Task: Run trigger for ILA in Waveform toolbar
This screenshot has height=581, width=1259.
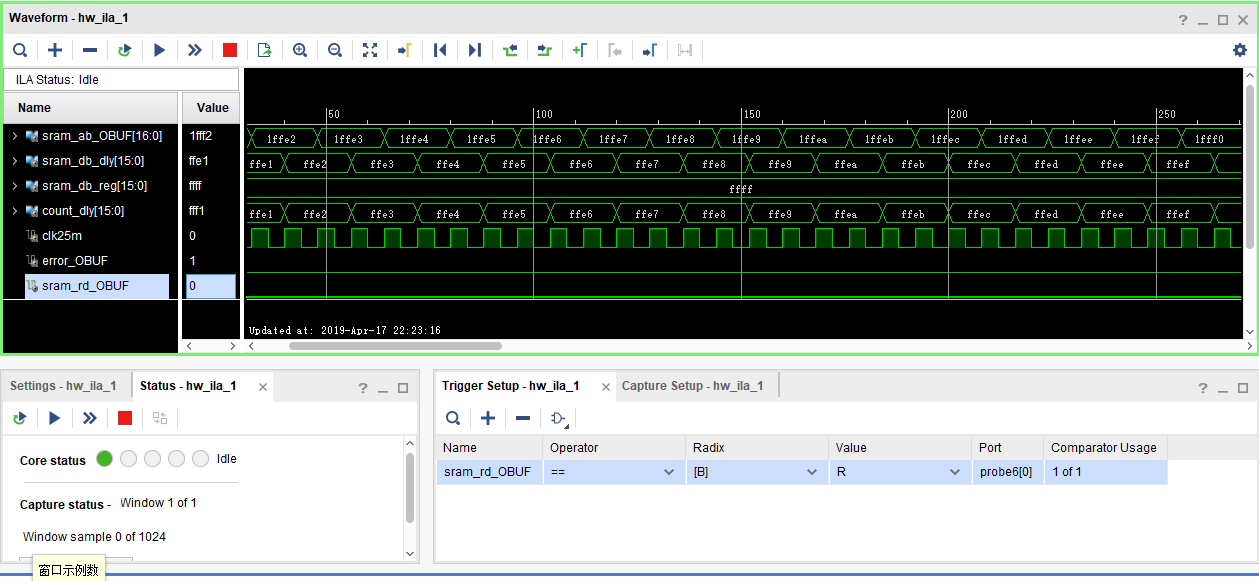Action: coord(159,50)
